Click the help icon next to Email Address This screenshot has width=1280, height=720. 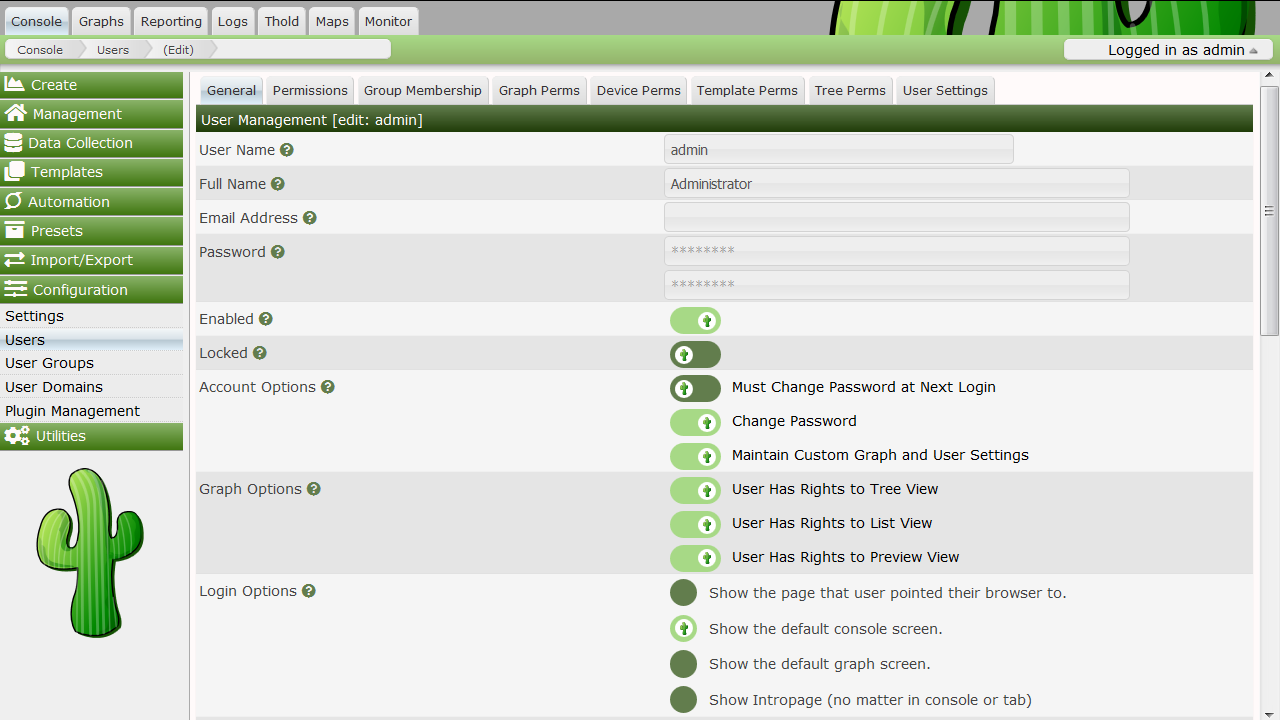(x=310, y=218)
